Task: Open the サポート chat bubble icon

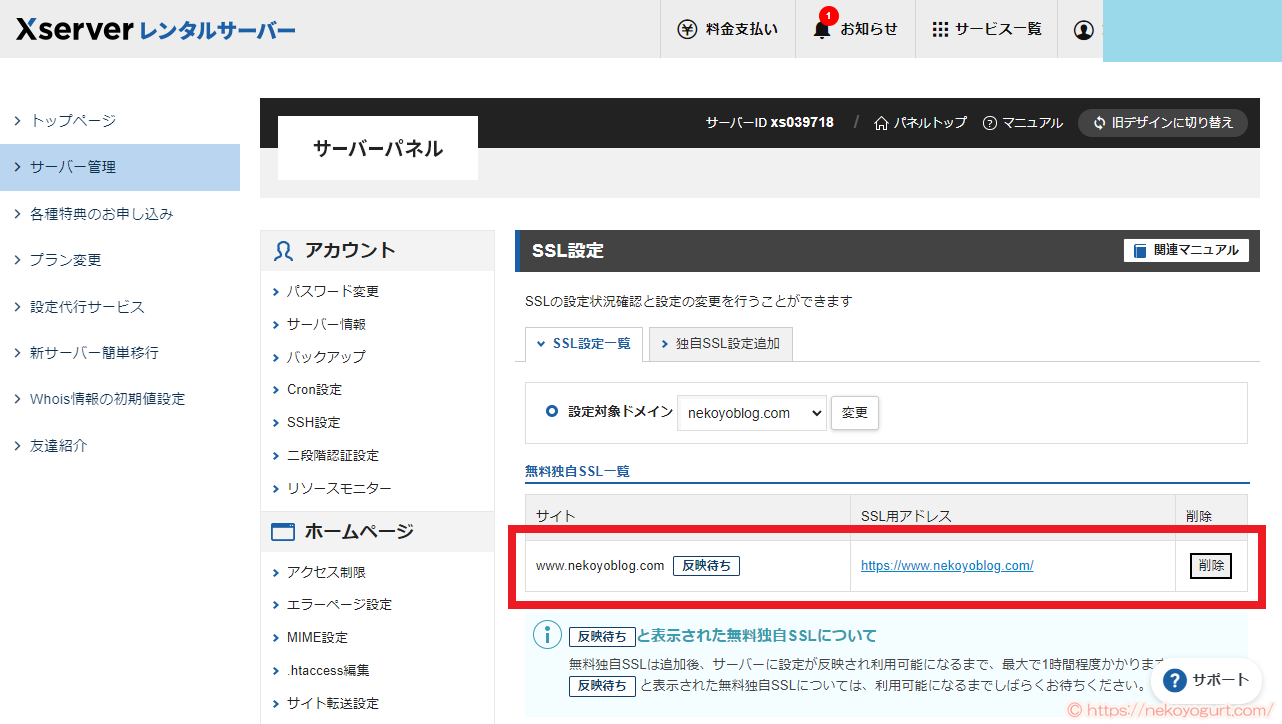Action: 1173,680
